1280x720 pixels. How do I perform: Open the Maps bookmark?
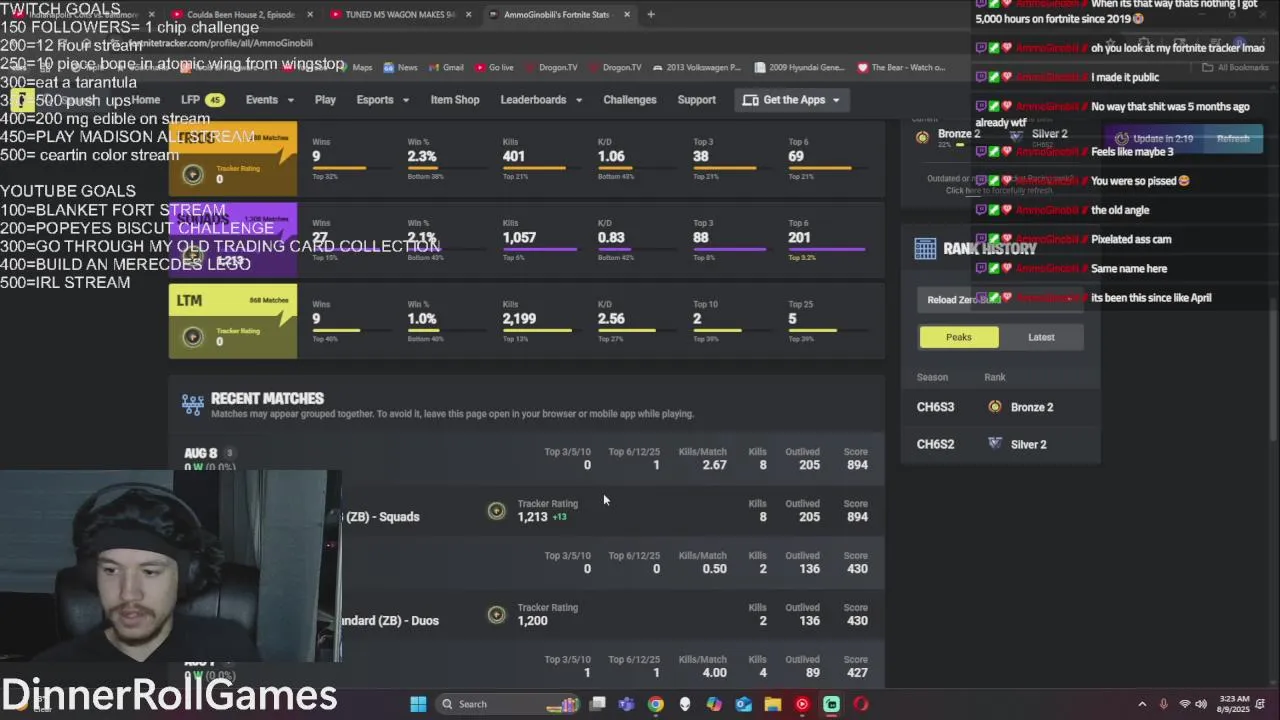tap(355, 67)
